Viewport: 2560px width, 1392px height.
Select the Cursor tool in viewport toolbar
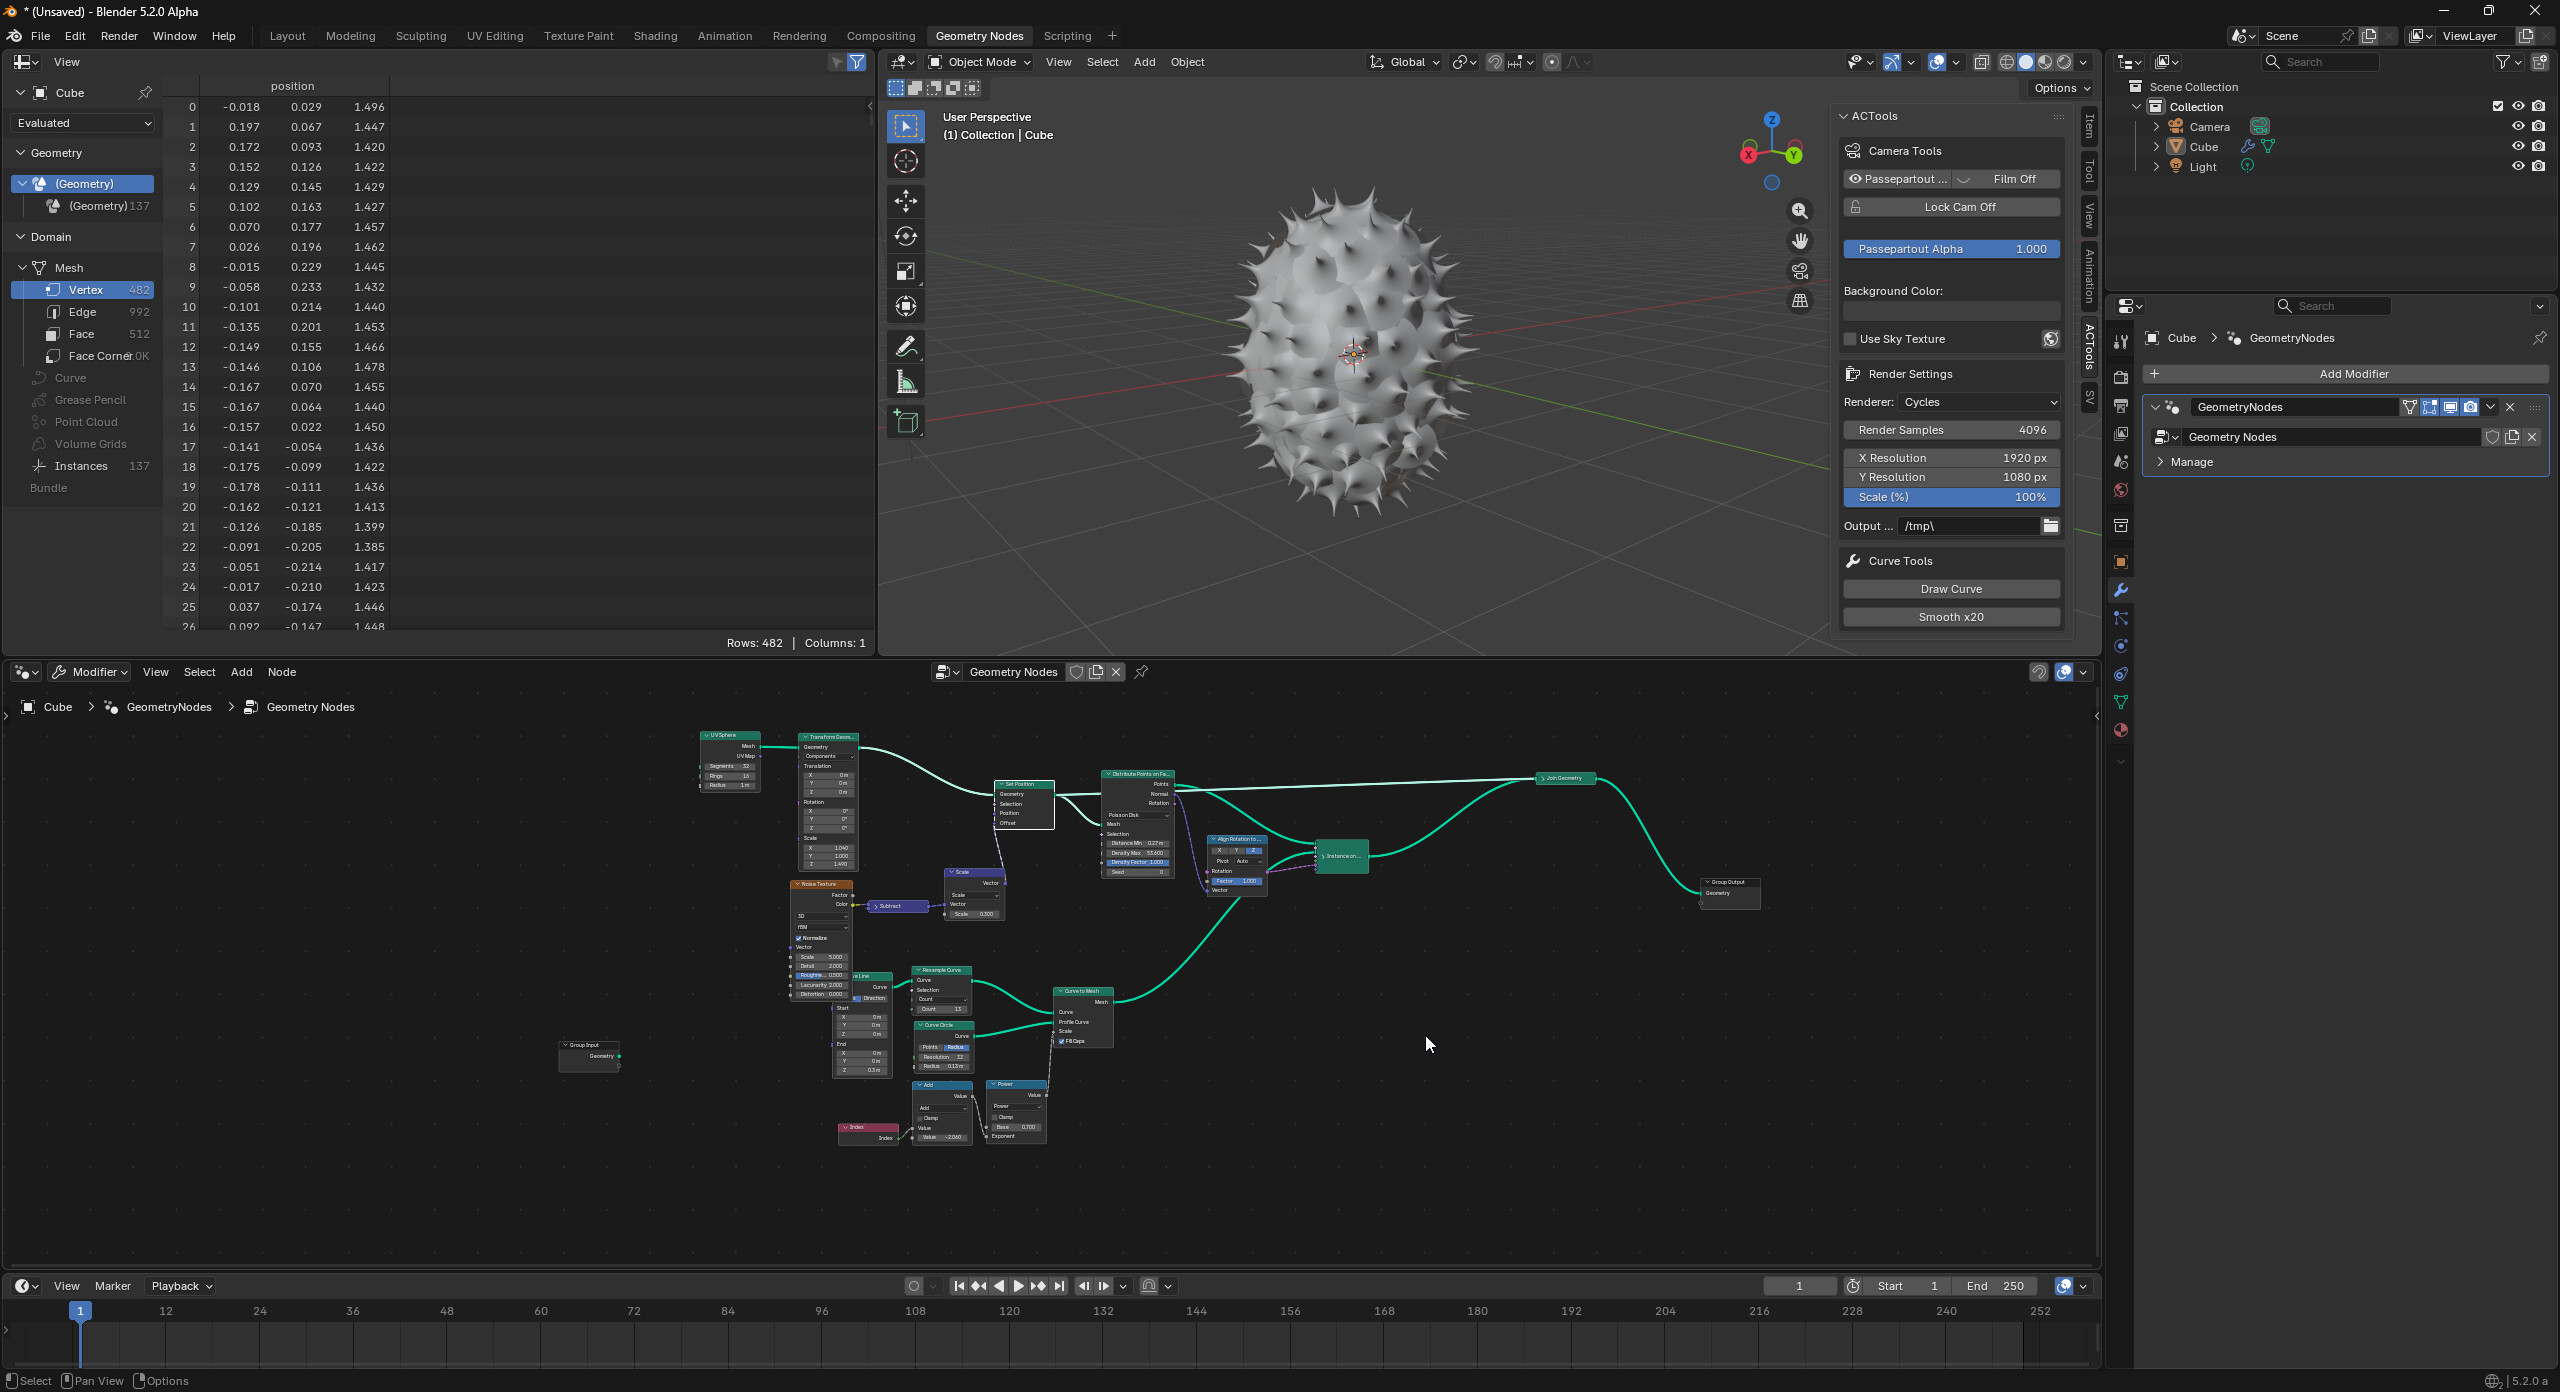tap(905, 162)
